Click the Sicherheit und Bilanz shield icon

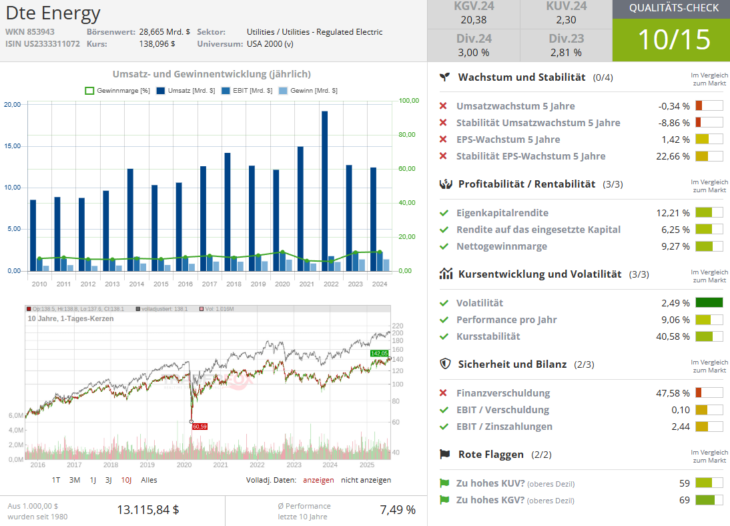tap(445, 364)
